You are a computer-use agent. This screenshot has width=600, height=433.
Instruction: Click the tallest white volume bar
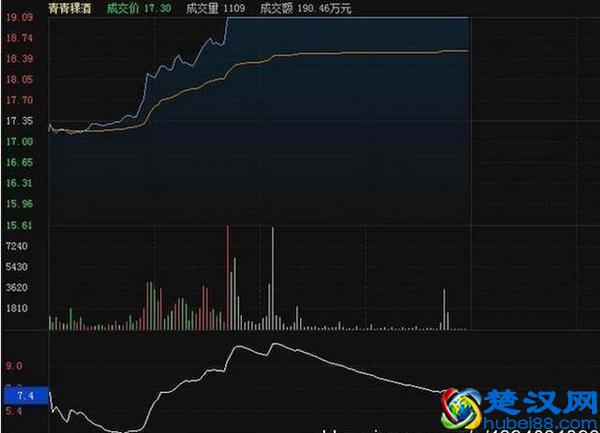pyautogui.click(x=273, y=278)
